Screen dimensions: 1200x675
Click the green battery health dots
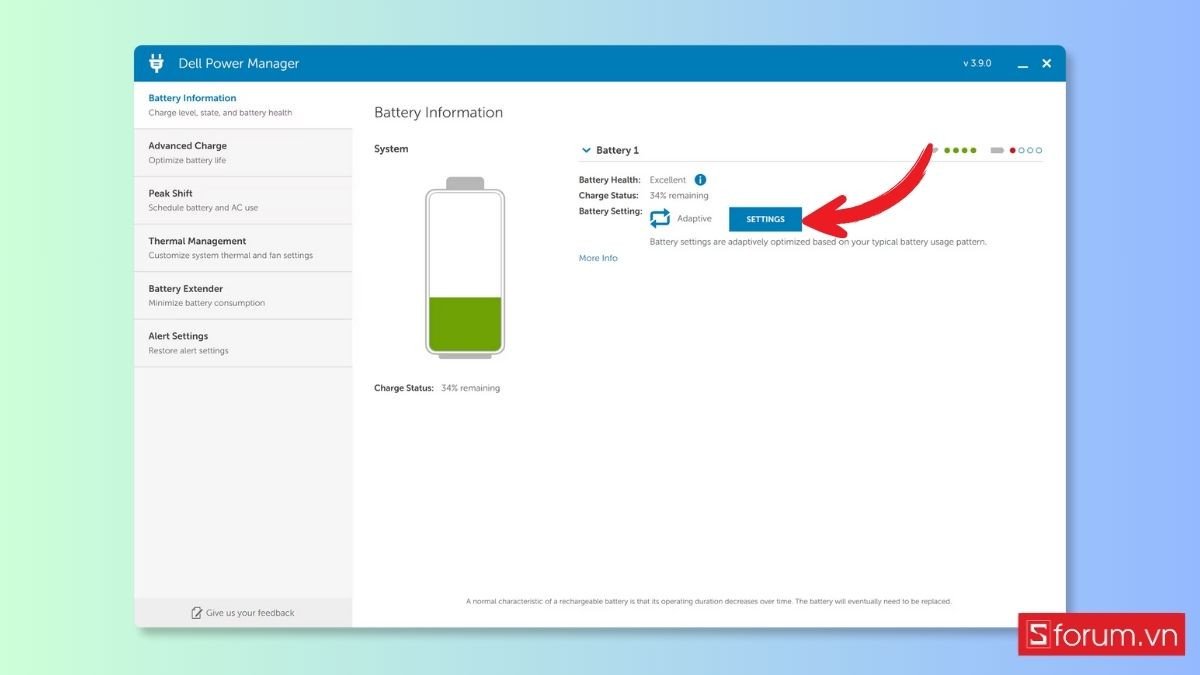[960, 151]
